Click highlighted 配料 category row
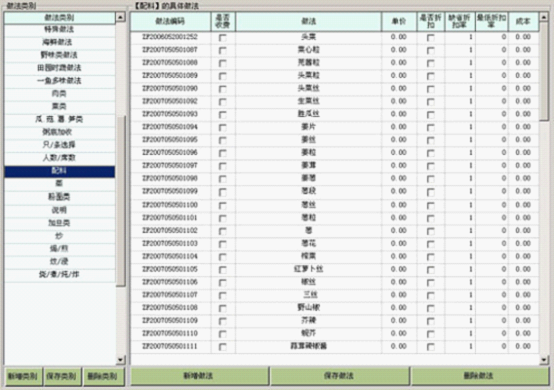 pos(59,171)
